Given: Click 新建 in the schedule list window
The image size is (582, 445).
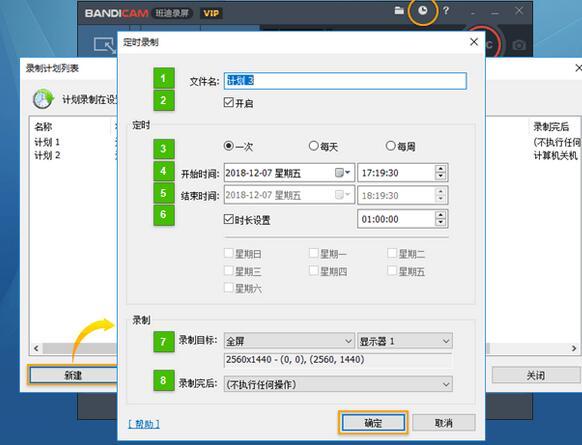Looking at the screenshot, I should (x=73, y=375).
